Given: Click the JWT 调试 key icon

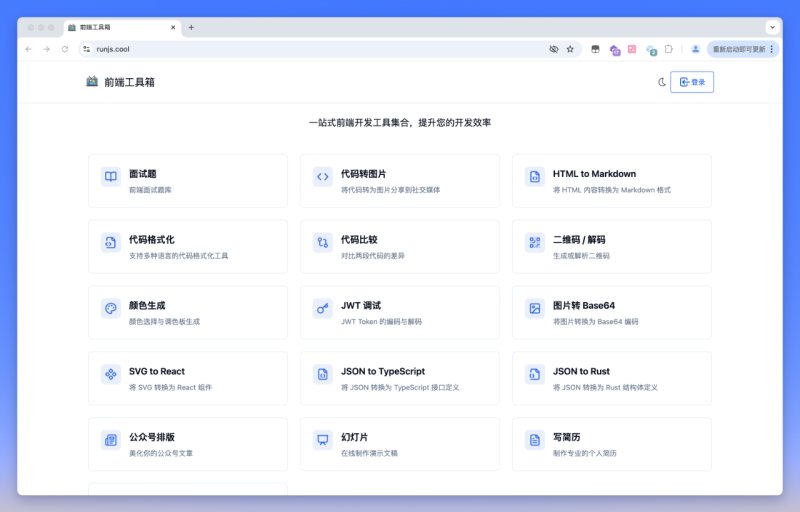Looking at the screenshot, I should [322, 308].
